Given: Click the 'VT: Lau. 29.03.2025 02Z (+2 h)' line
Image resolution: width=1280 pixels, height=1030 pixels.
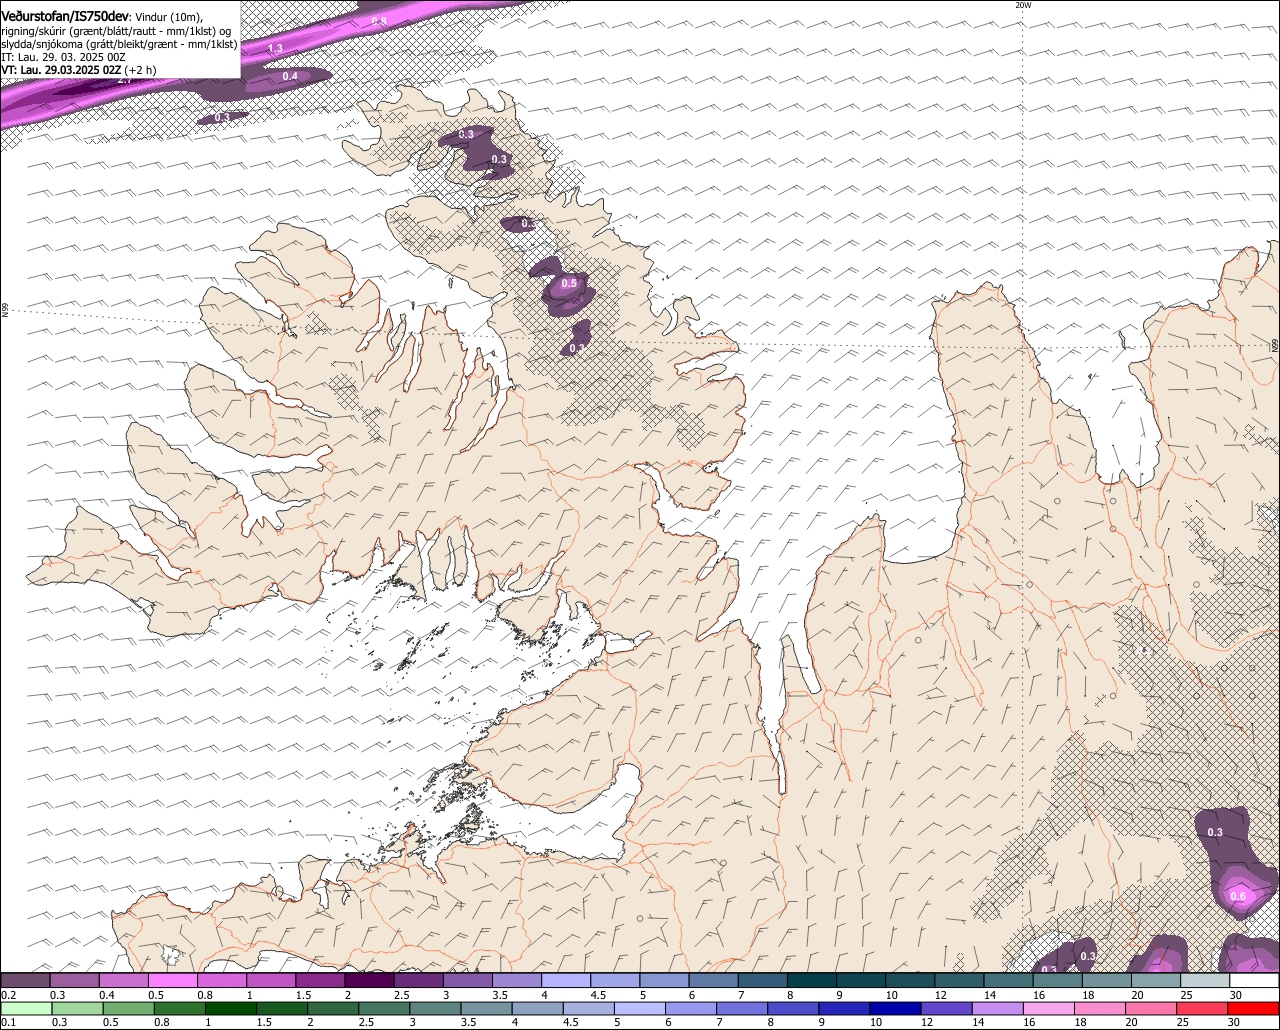Looking at the screenshot, I should click(x=78, y=70).
